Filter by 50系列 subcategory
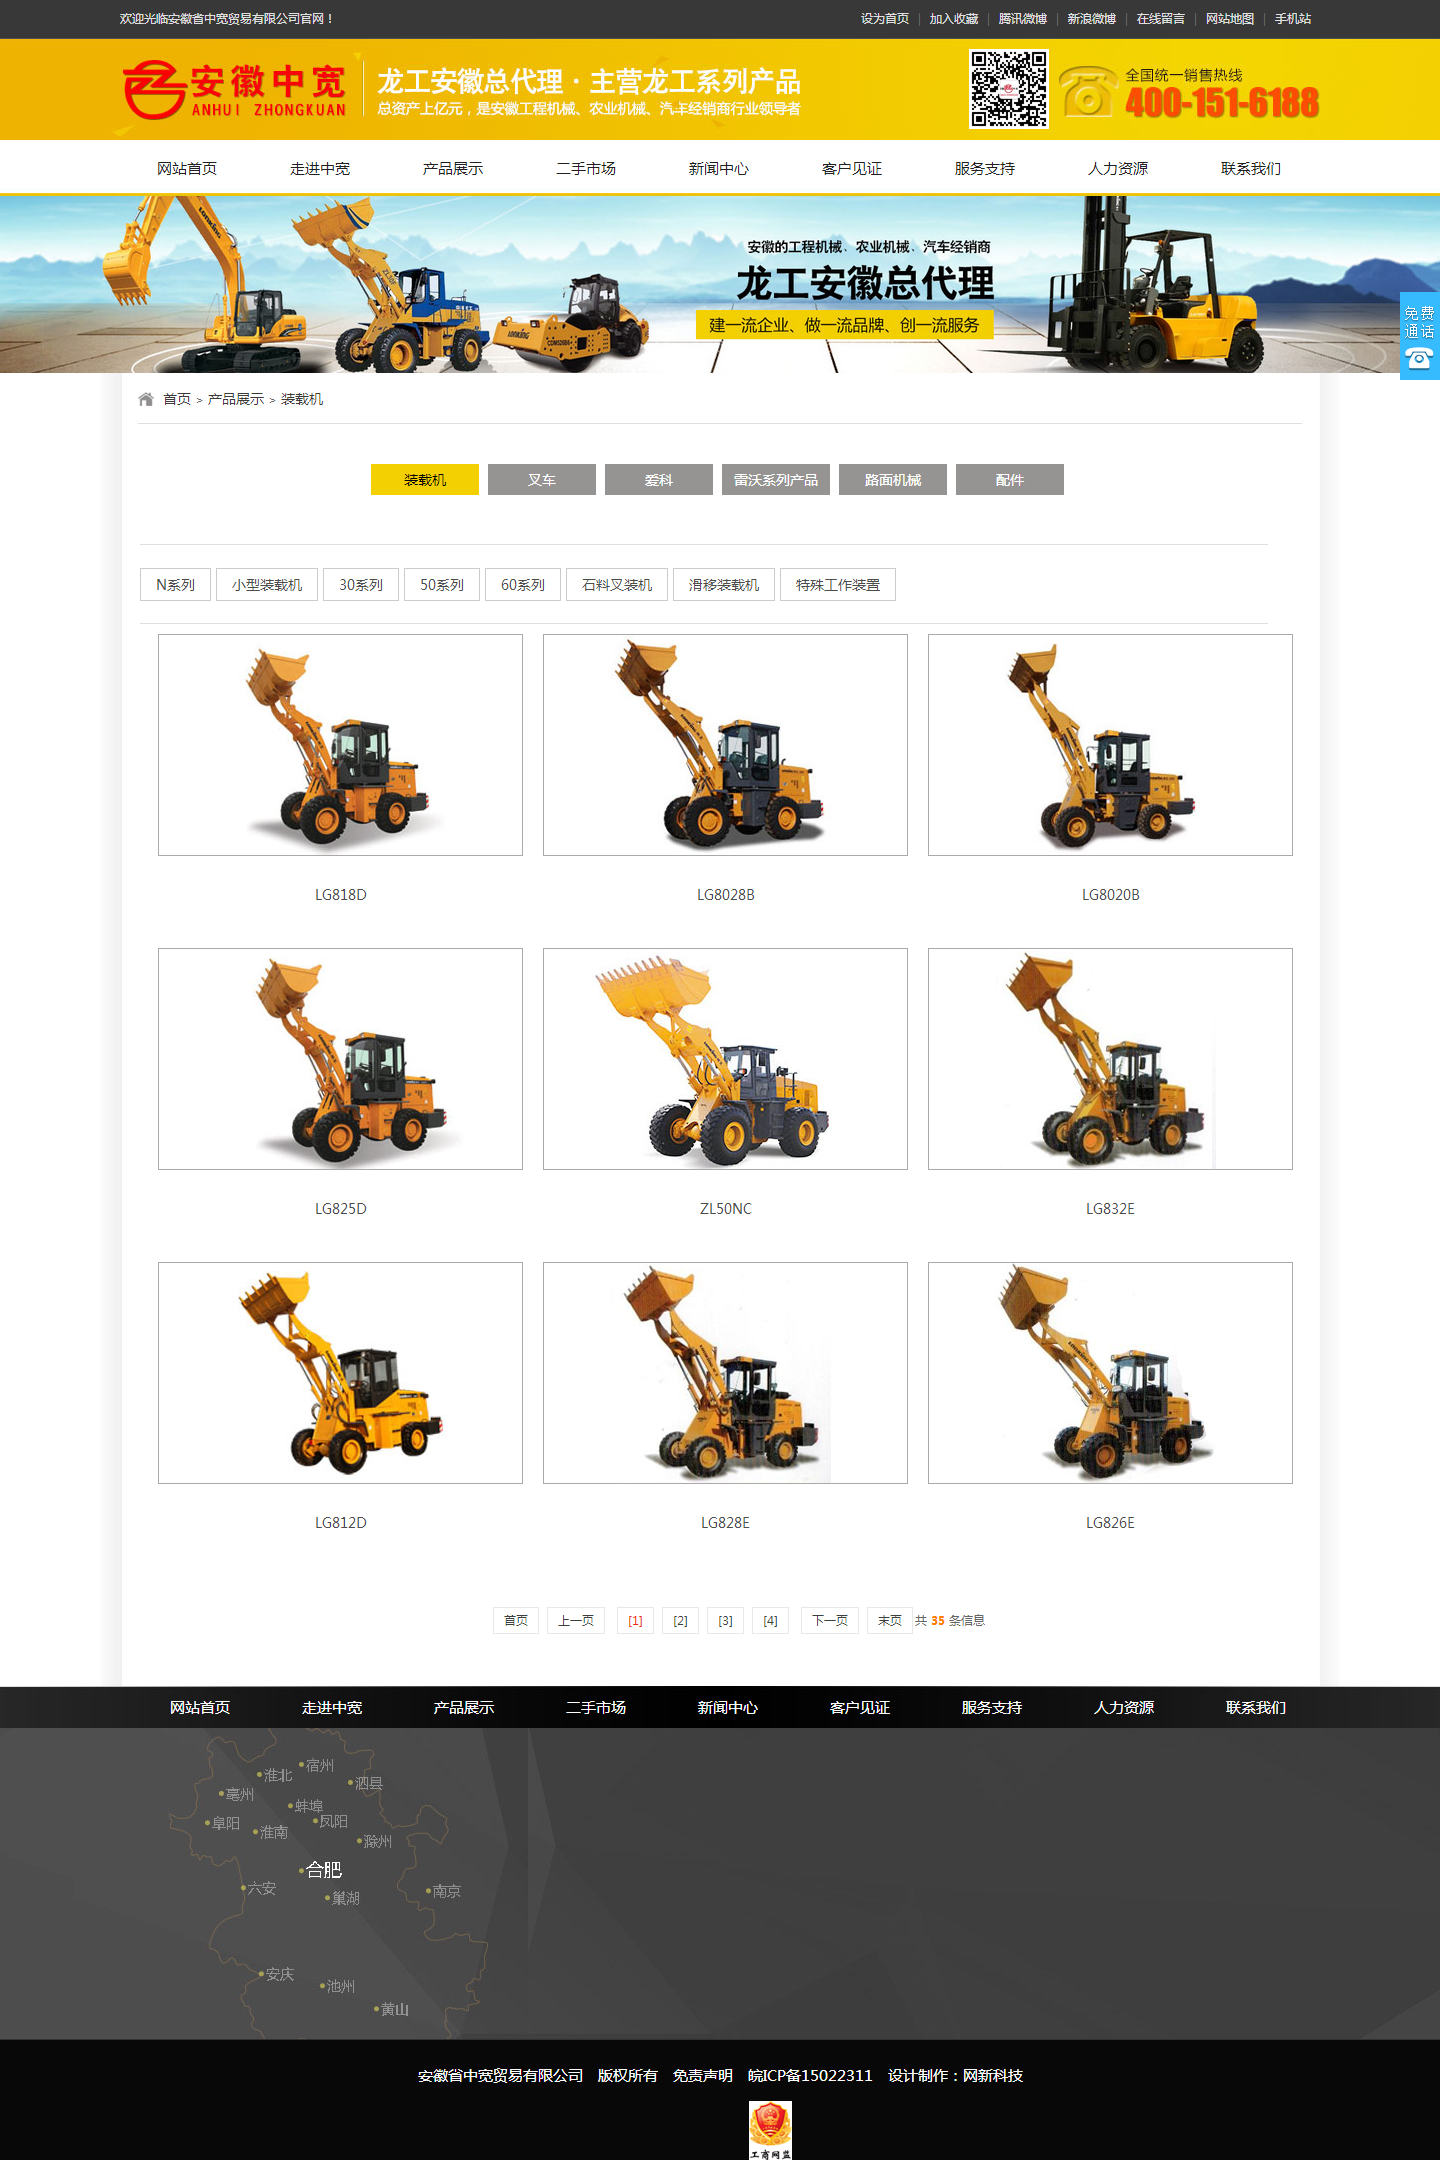Viewport: 1440px width, 2160px height. point(442,585)
